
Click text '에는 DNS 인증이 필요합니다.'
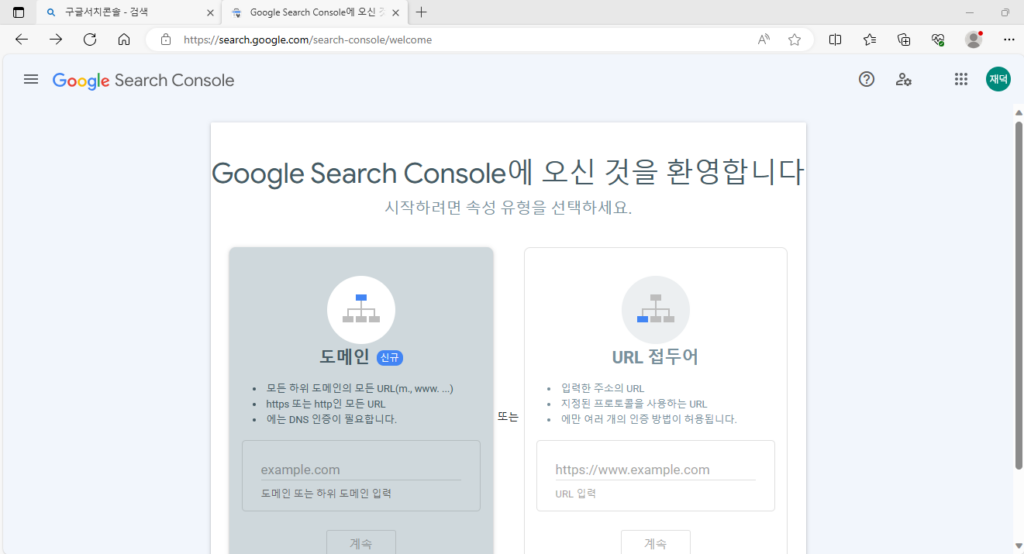click(331, 419)
